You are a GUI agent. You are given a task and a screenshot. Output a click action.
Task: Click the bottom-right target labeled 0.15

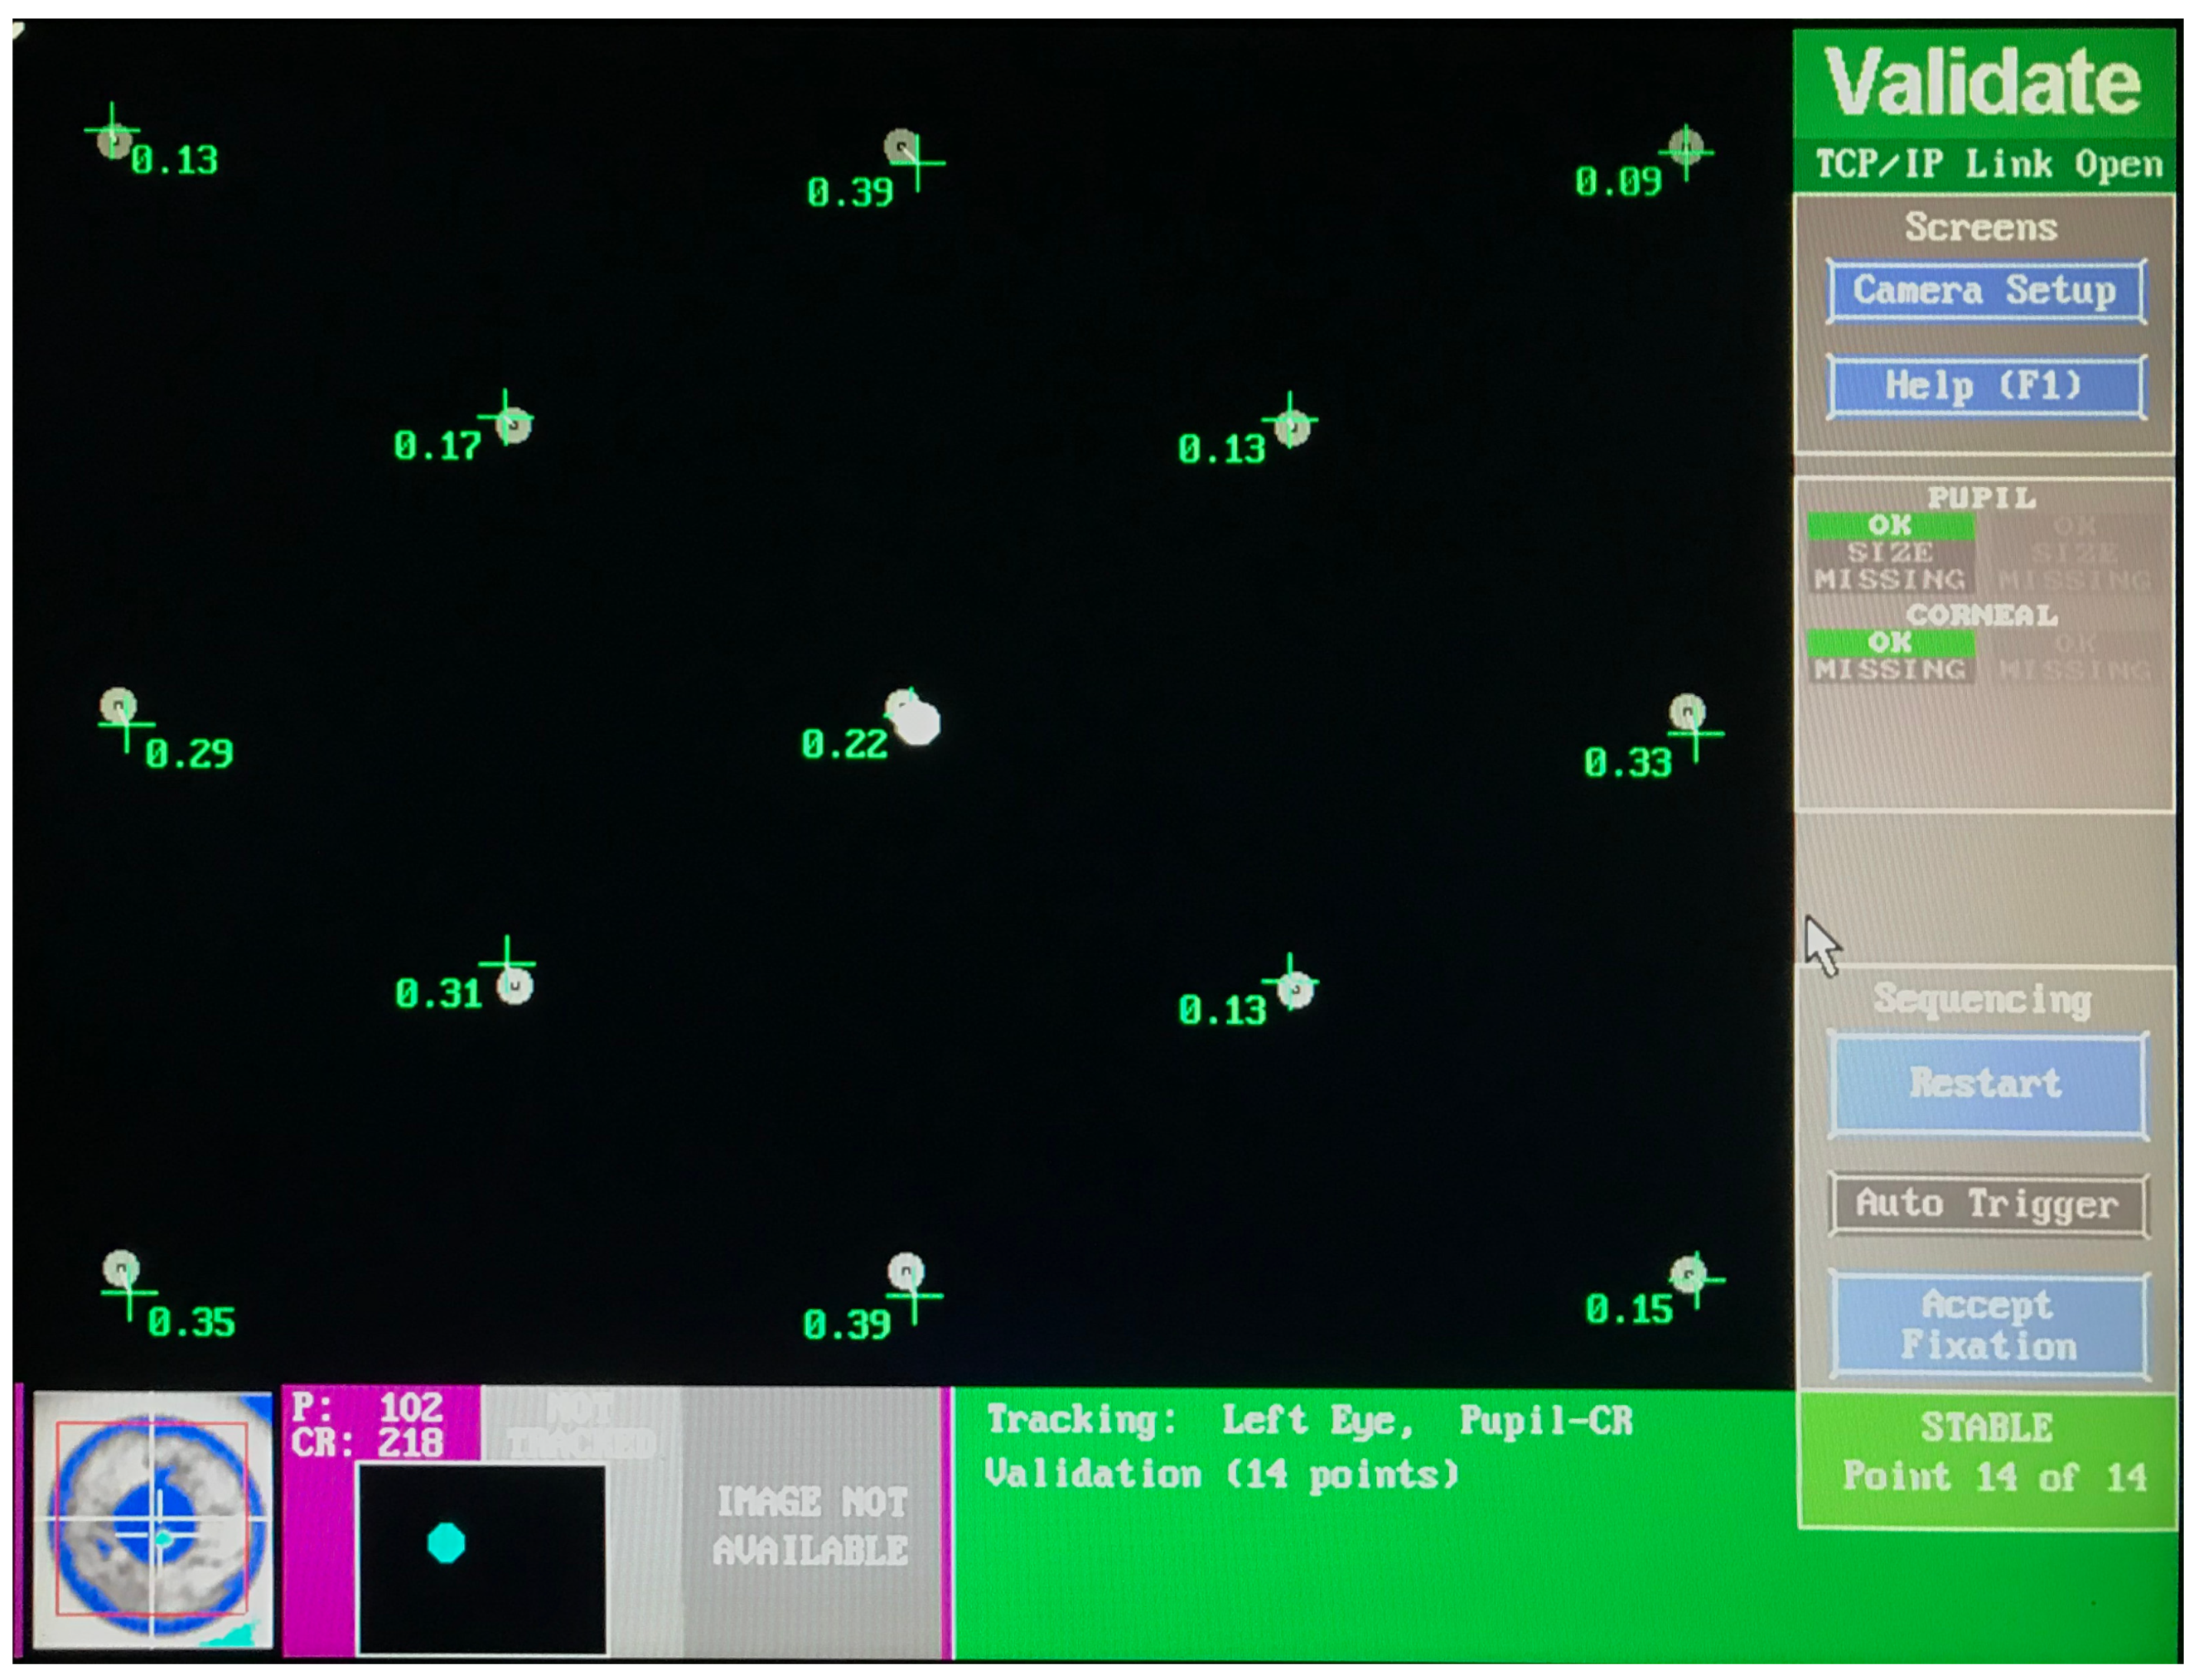point(1687,1274)
